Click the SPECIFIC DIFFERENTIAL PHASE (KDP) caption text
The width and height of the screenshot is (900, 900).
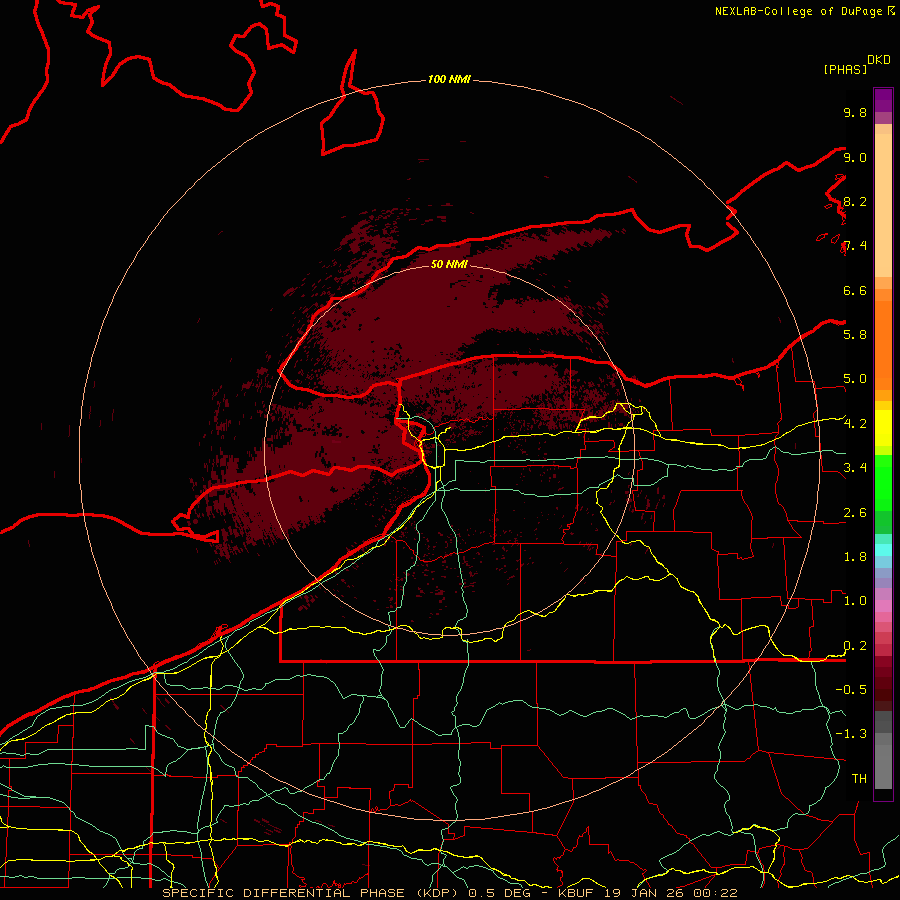tap(312, 893)
